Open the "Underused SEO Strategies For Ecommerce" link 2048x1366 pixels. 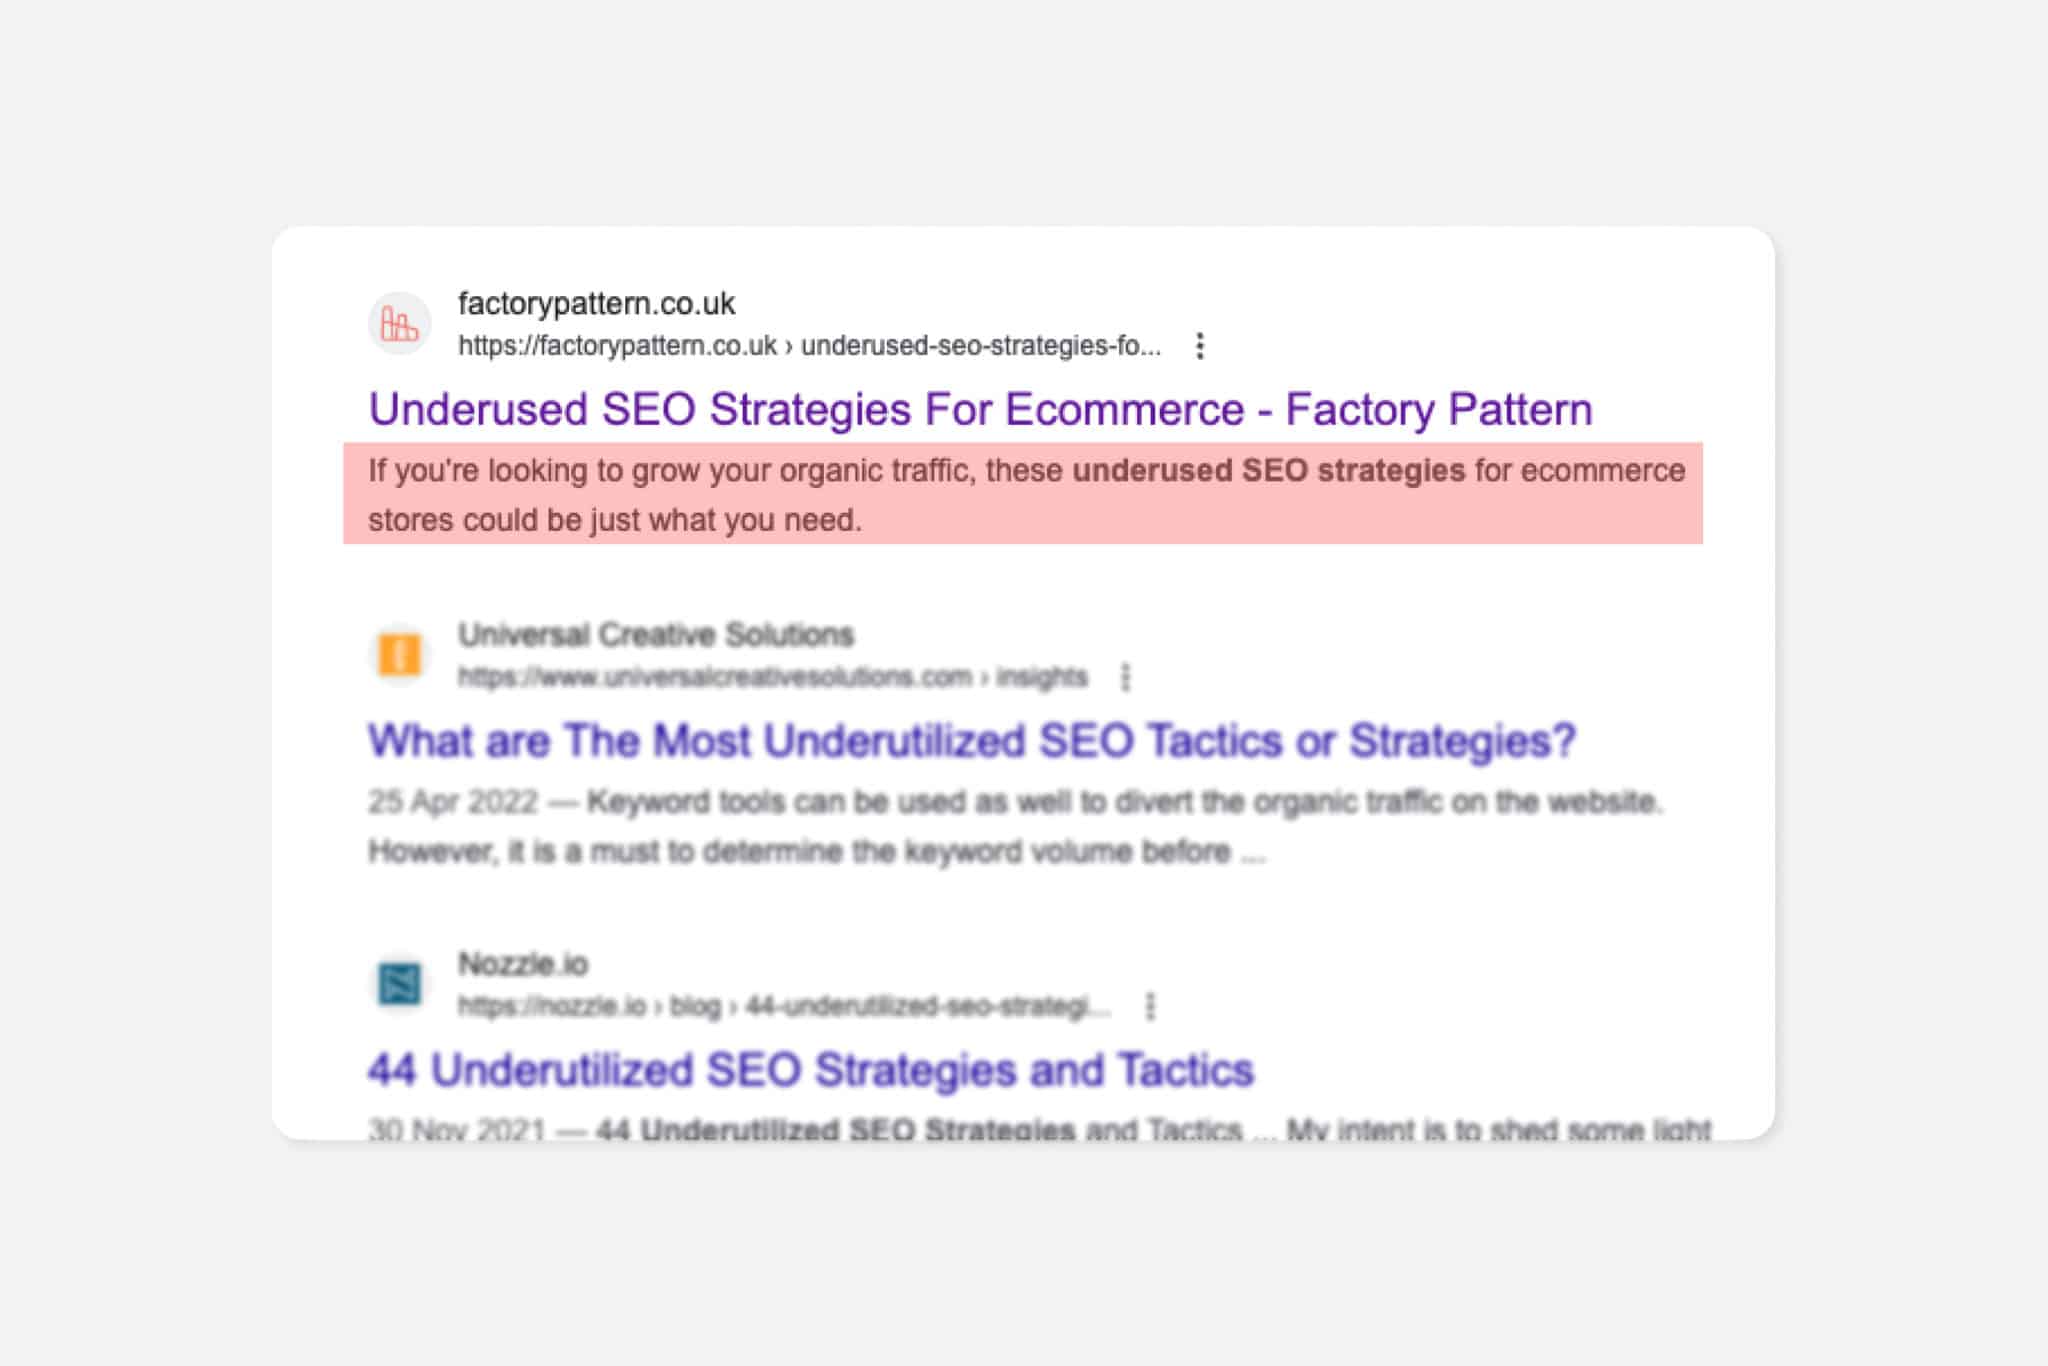(x=980, y=410)
